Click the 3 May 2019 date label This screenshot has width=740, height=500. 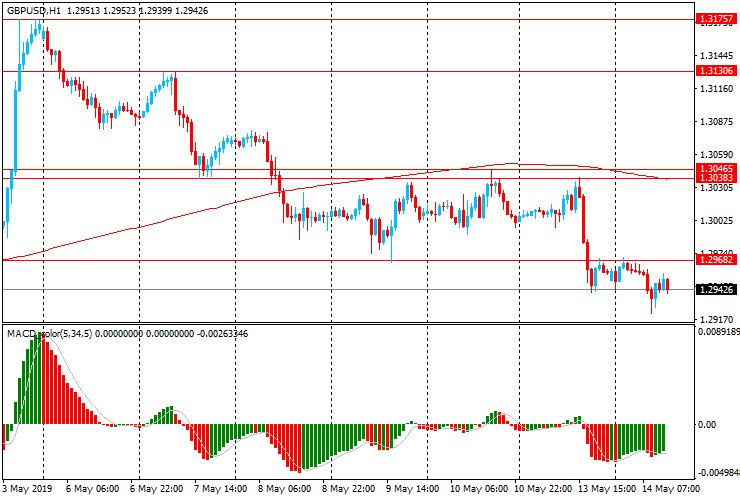[27, 488]
